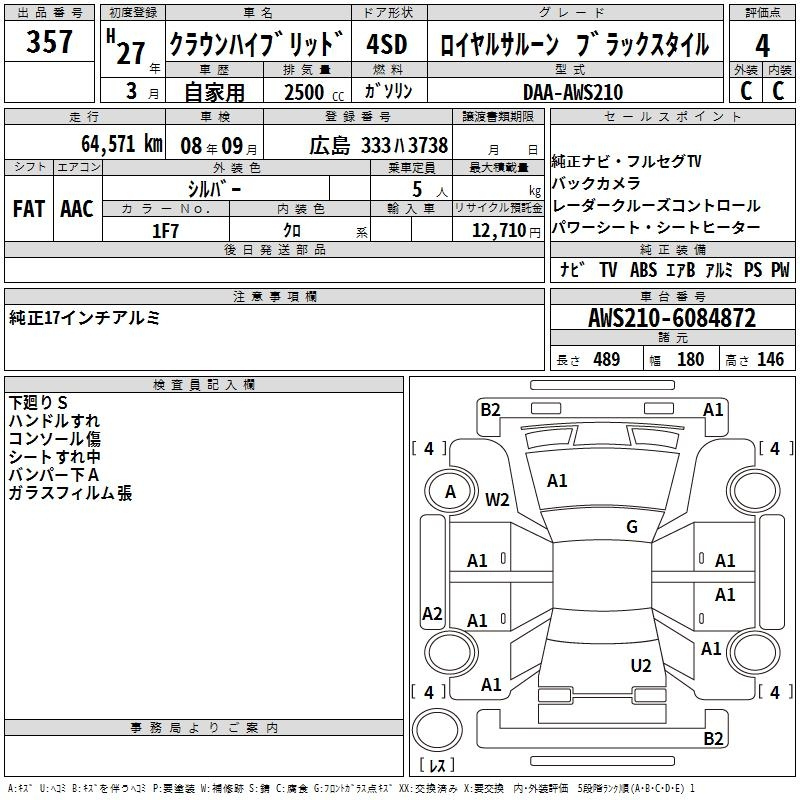The image size is (800, 800).
Task: Select the A2 mark on the side sill
Action: 432,613
